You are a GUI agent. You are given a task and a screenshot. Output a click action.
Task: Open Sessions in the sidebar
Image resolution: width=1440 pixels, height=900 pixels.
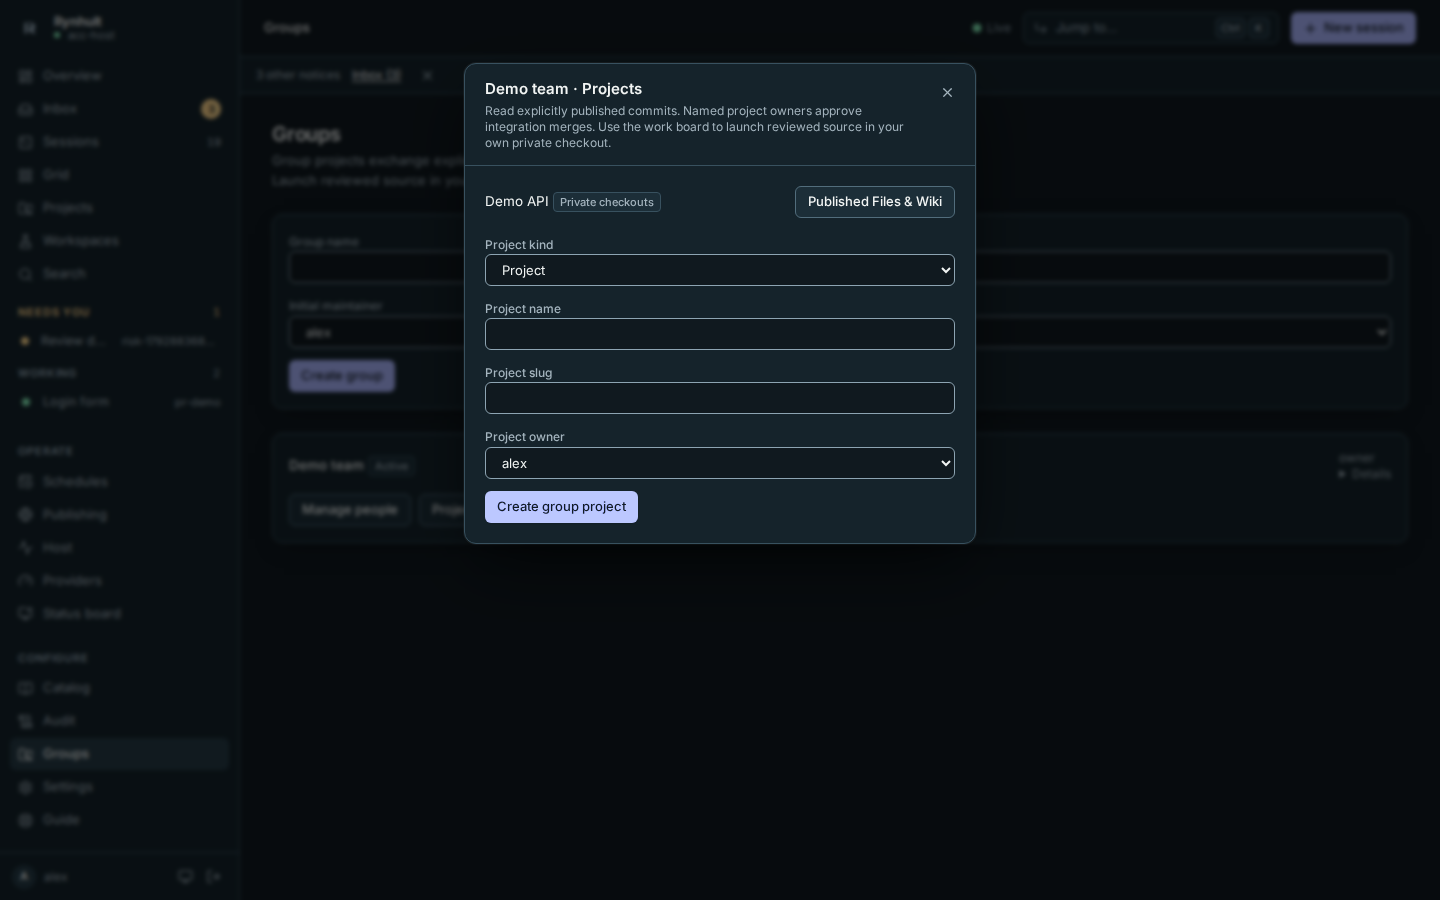[120, 142]
